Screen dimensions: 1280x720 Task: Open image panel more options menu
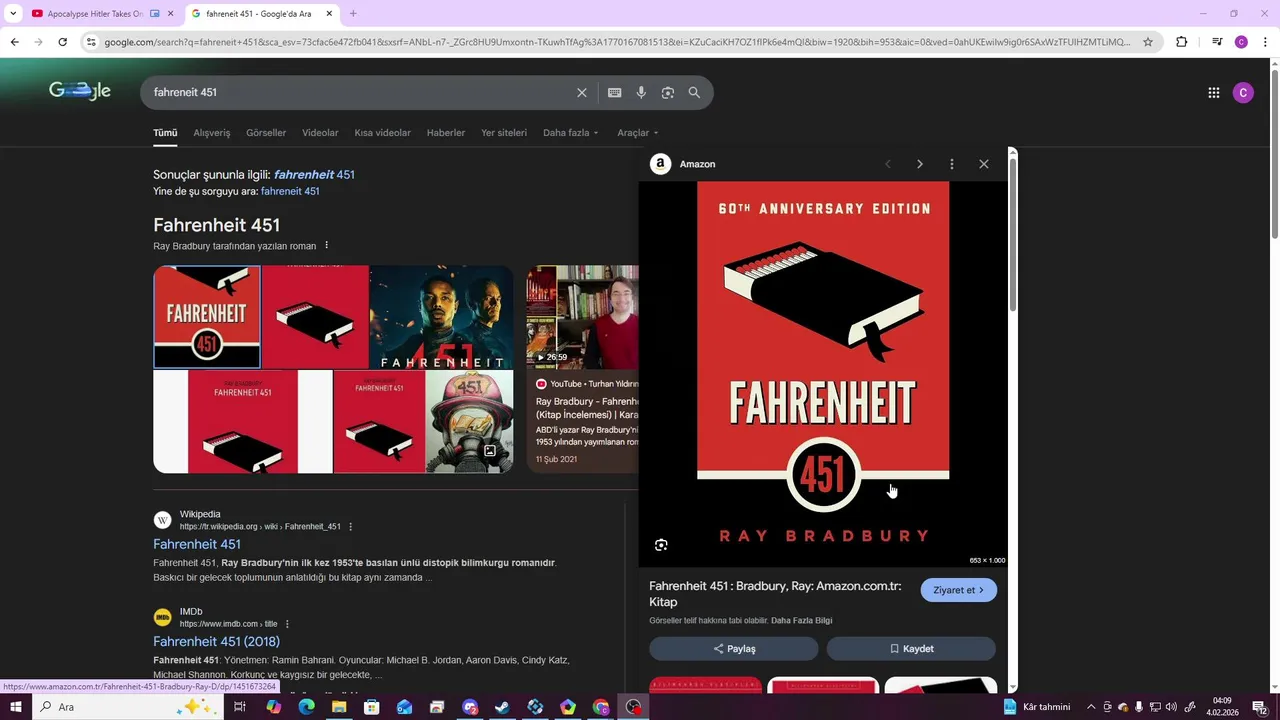click(x=952, y=164)
